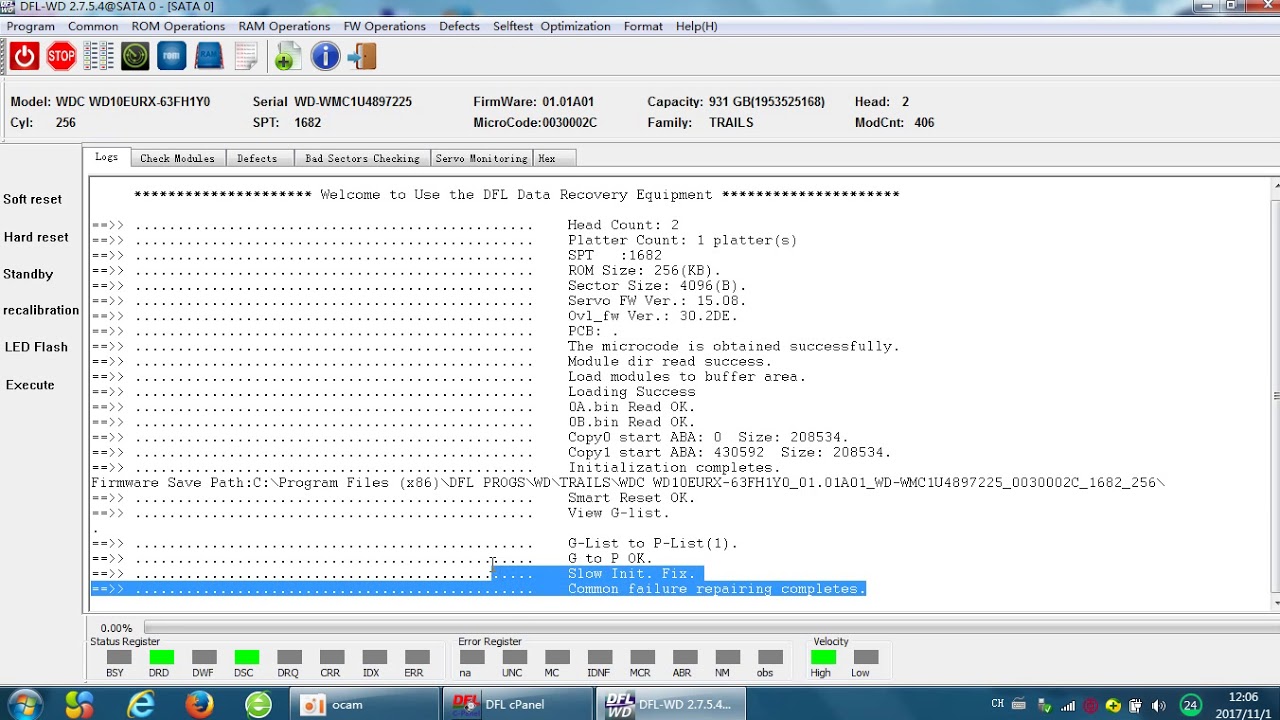
Task: Open the Format menu
Action: (x=643, y=26)
